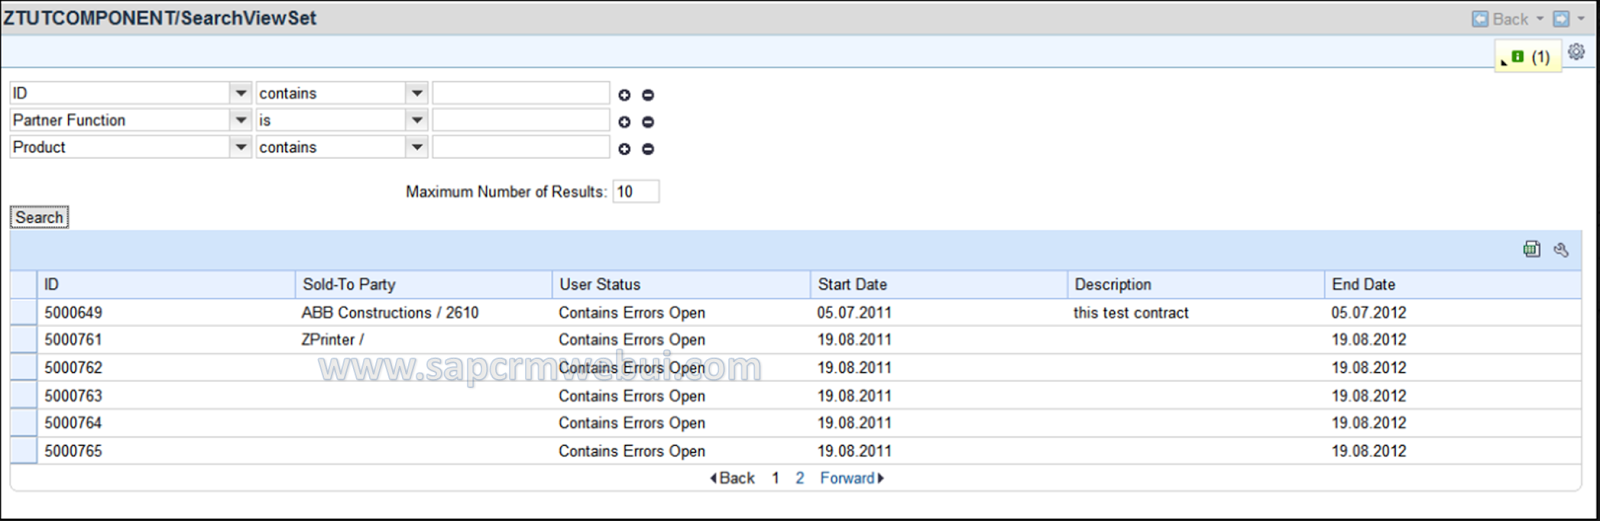Open table personalization wrench icon
Screen dimensions: 1600x521
coord(1561,249)
